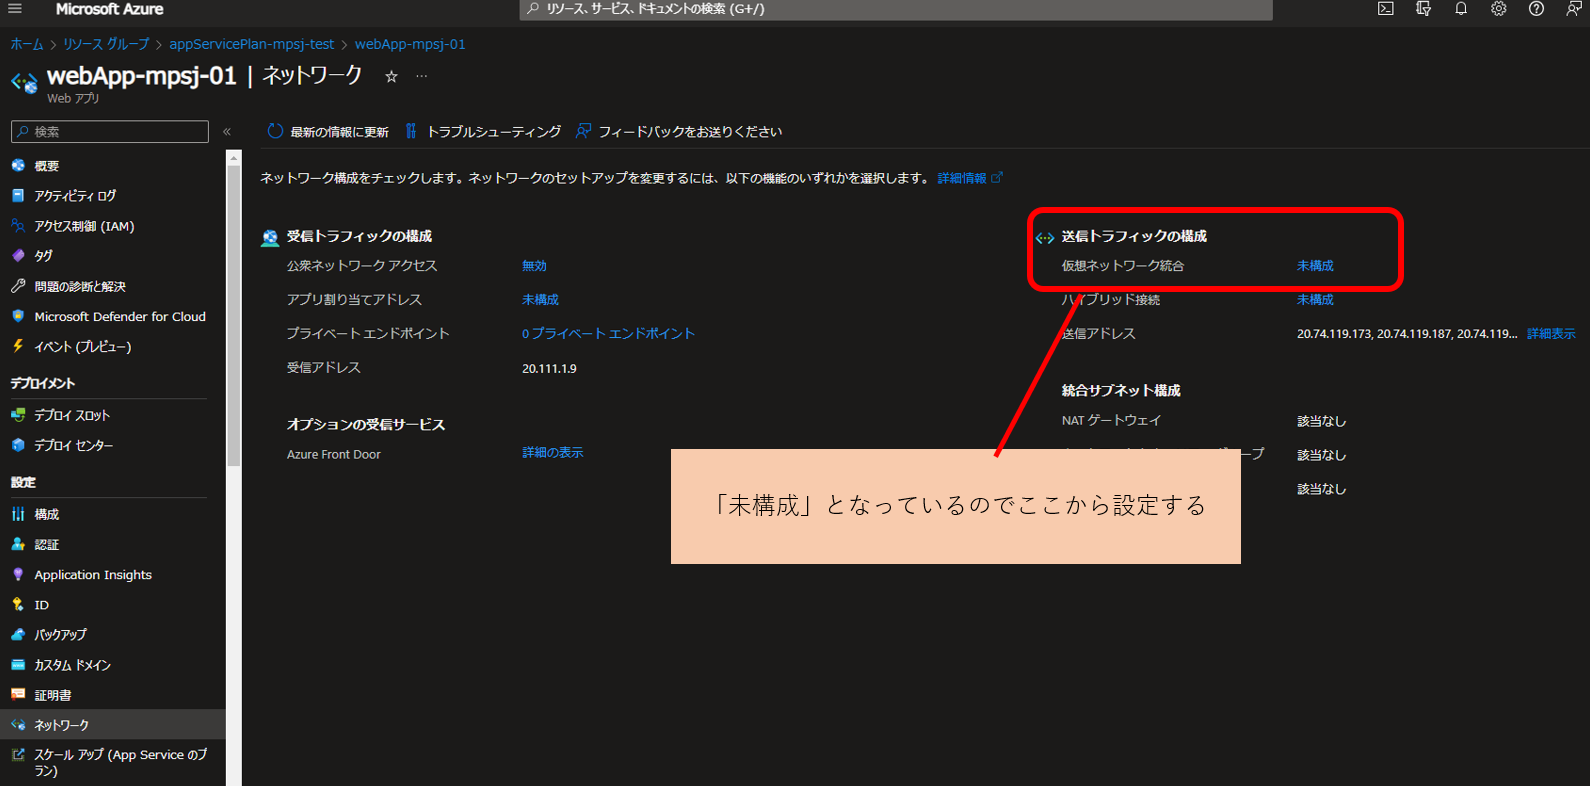Open トラブルシューティング in the toolbar
Viewport: 1590px width, 786px height.
(483, 132)
